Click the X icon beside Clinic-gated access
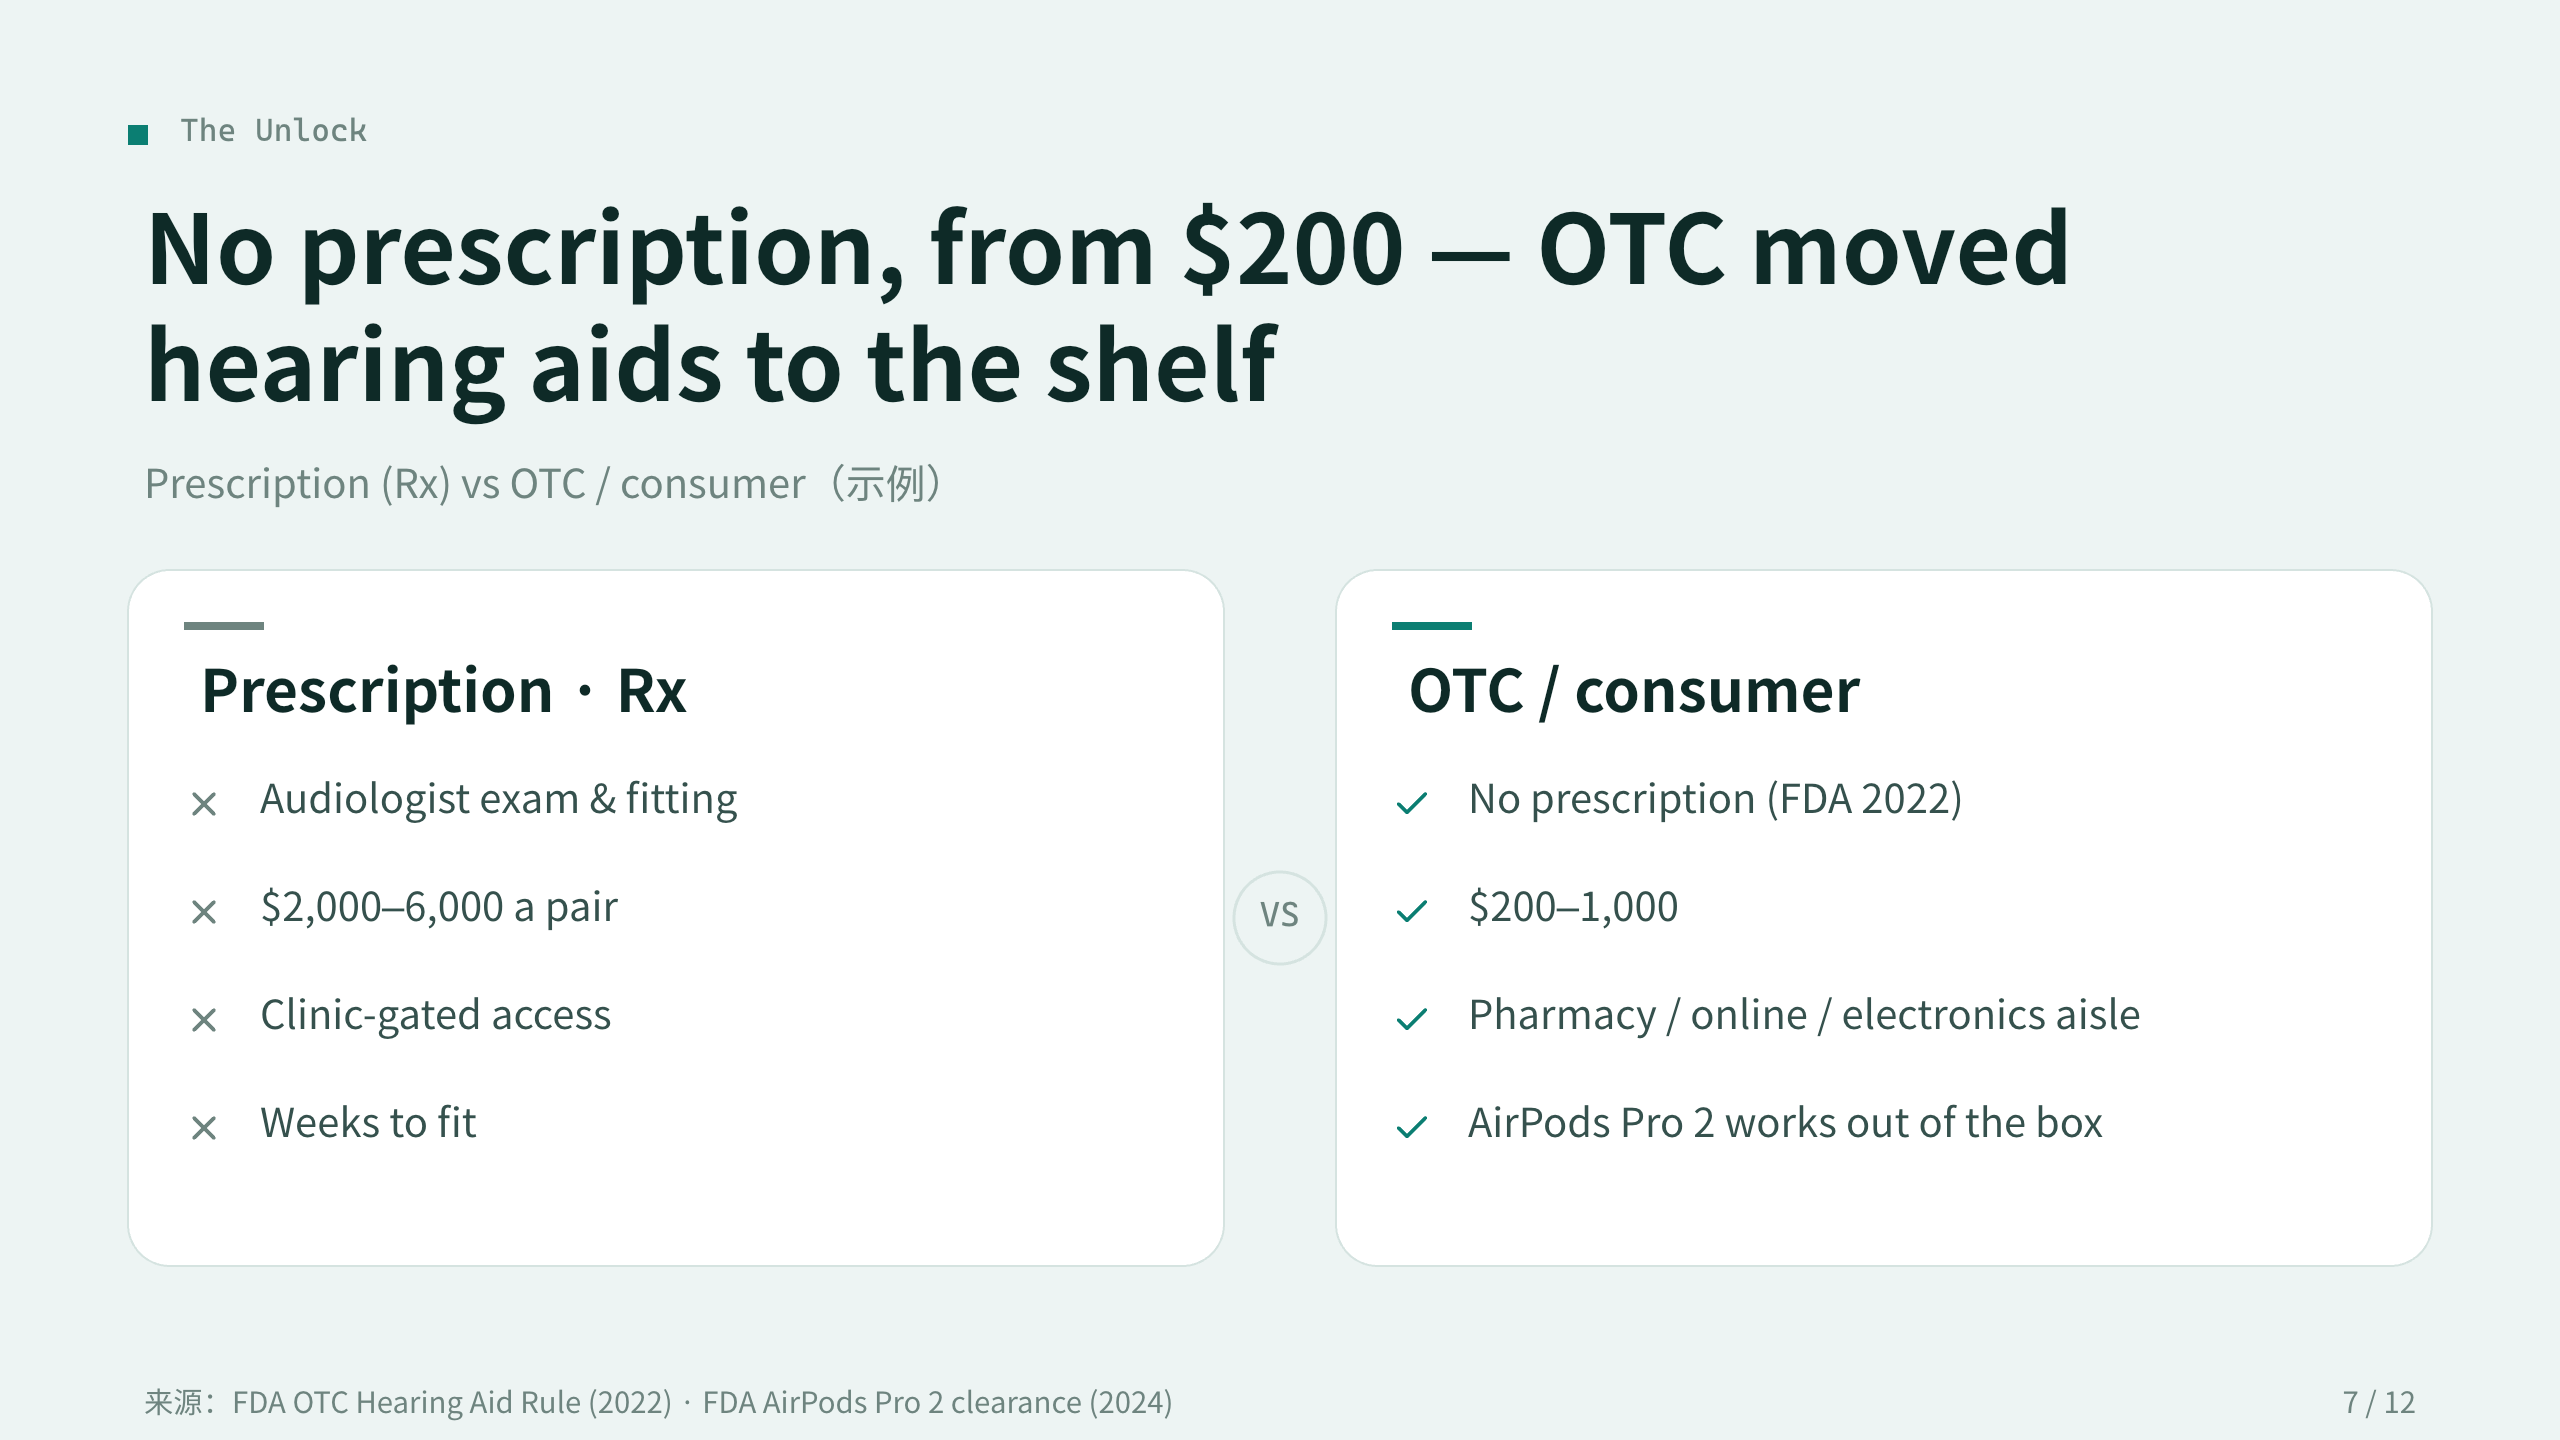 204,1019
